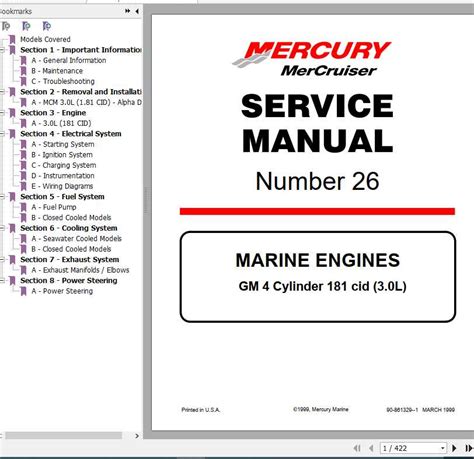Go to the previous page

371,448
